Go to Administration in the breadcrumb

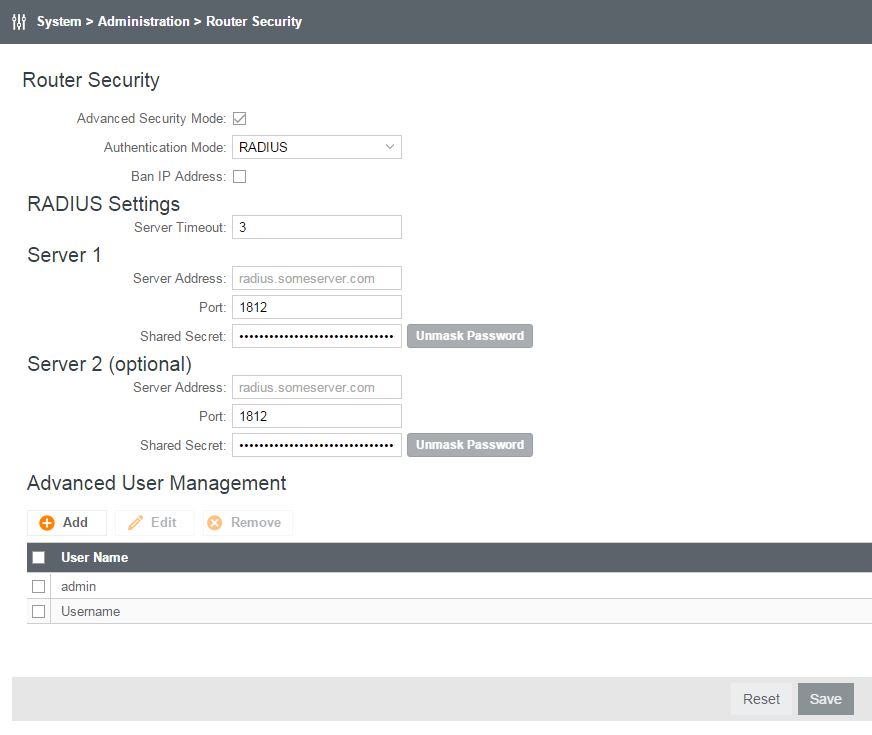(143, 22)
